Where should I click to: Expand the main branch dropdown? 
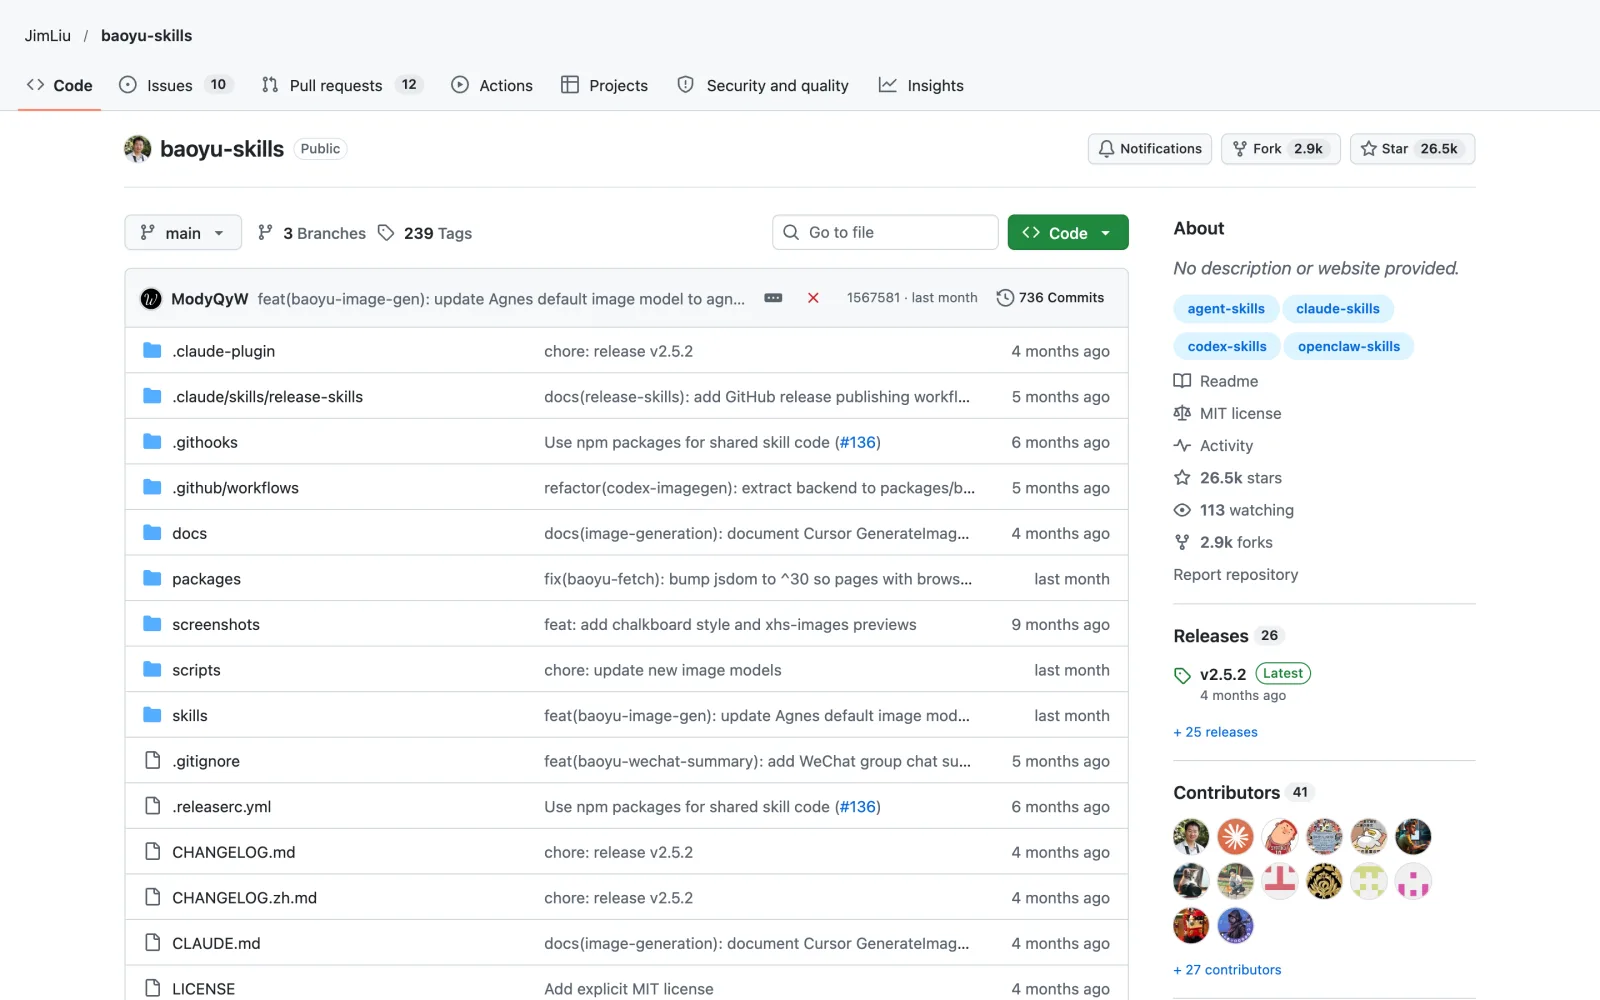(x=183, y=233)
